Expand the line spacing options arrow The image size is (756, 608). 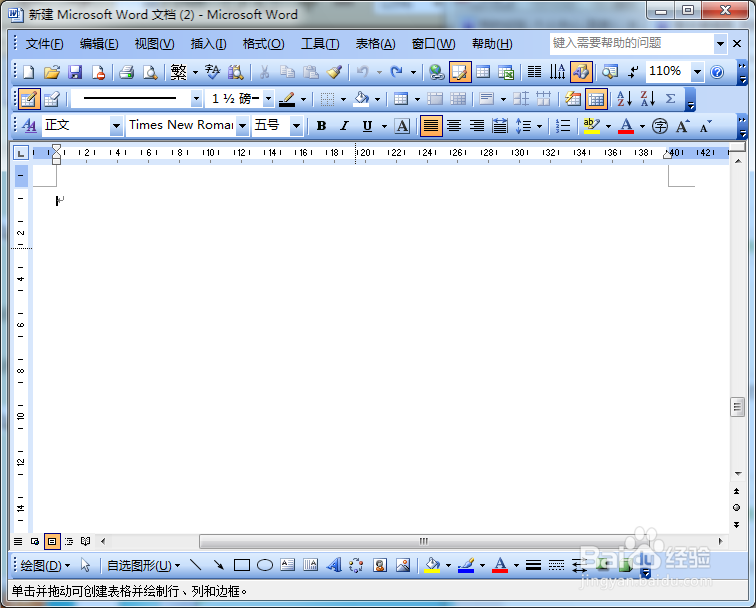click(x=539, y=126)
